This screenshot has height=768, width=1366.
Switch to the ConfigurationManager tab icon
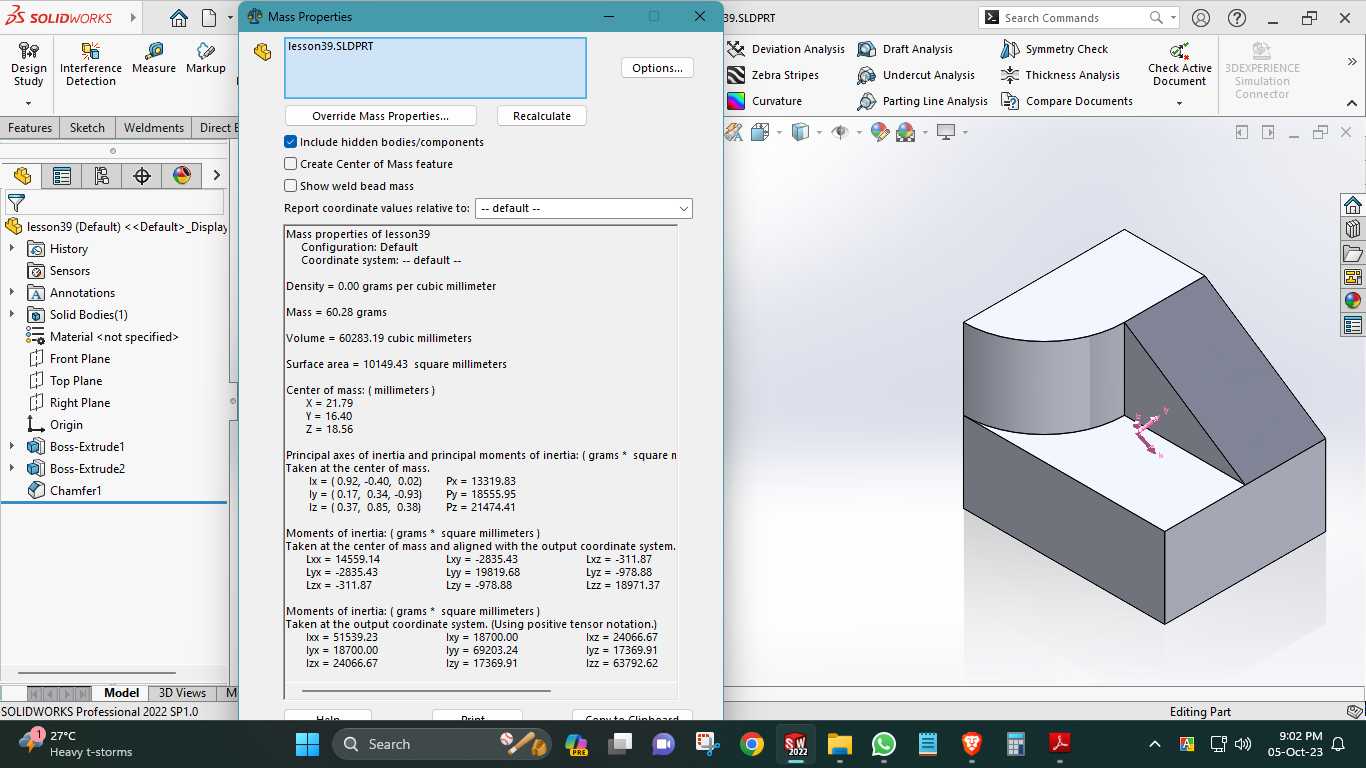tap(102, 176)
